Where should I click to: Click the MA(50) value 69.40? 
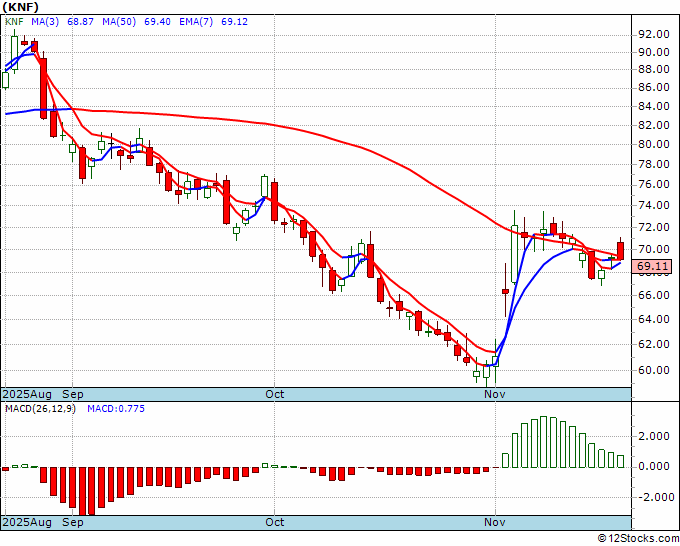[157, 21]
